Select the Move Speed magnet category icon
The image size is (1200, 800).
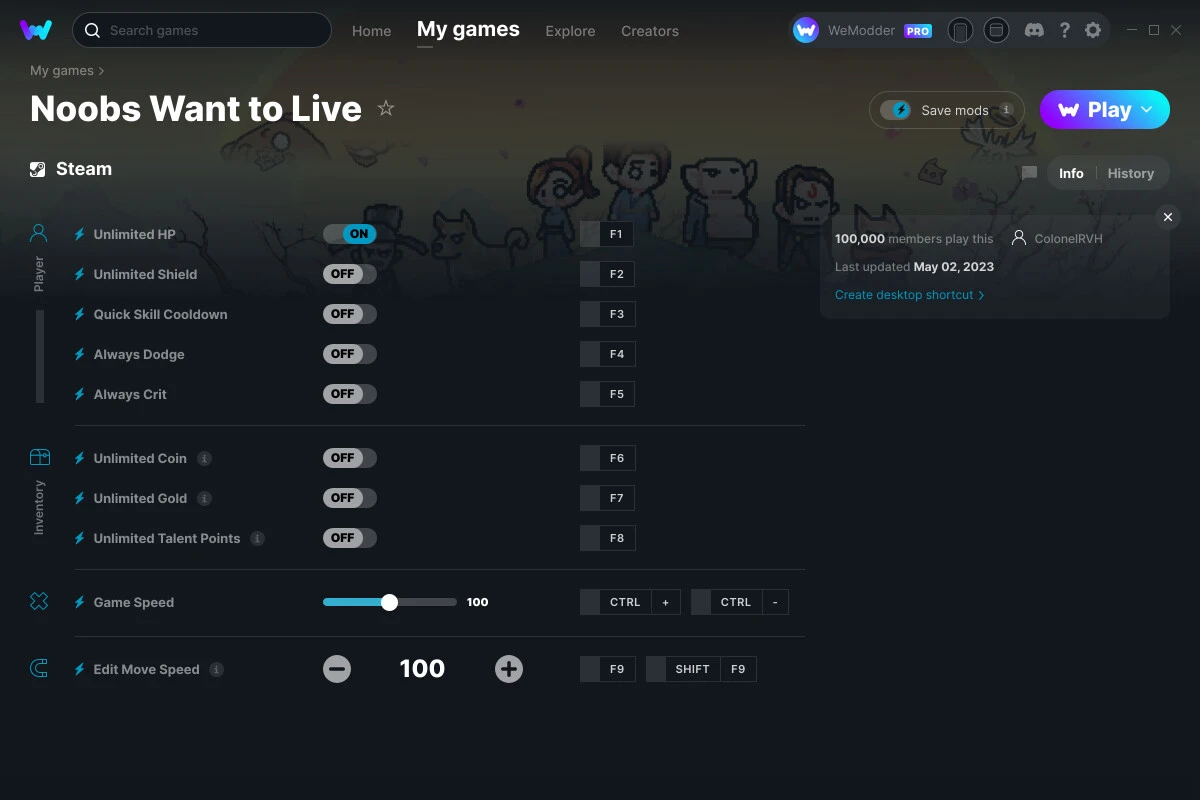pyautogui.click(x=39, y=669)
